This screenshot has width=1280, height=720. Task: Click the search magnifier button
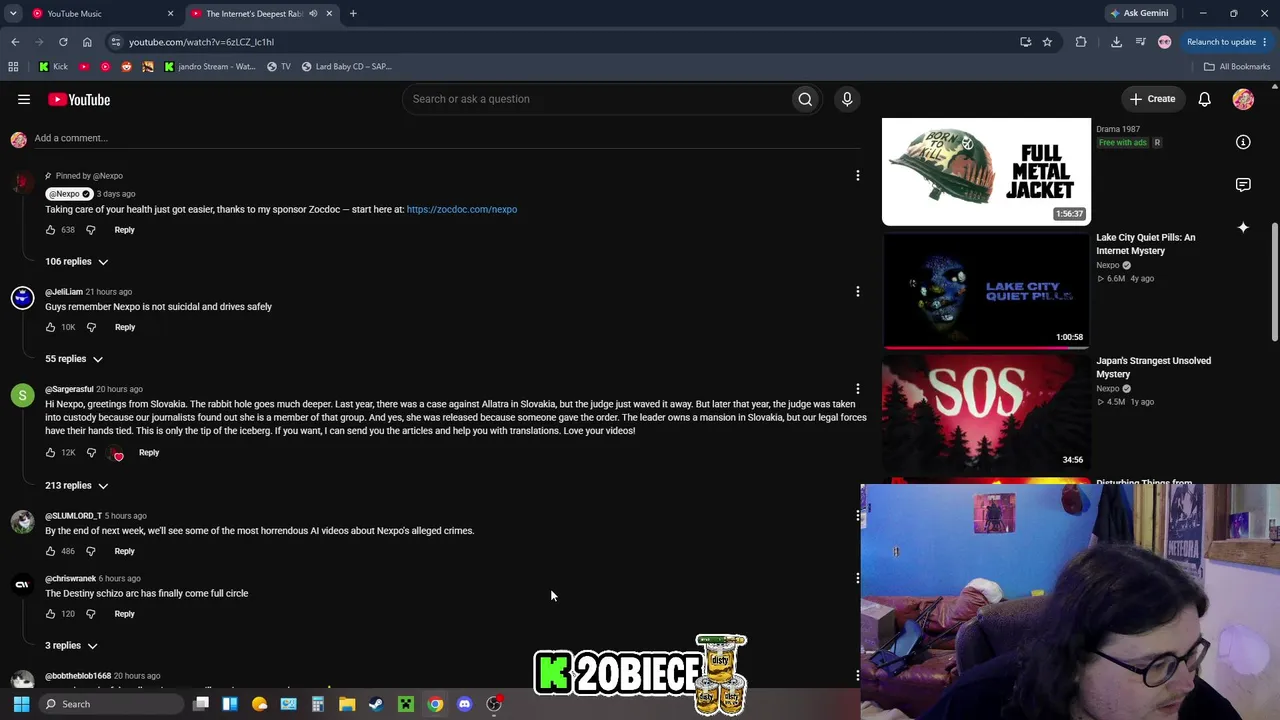[x=805, y=99]
